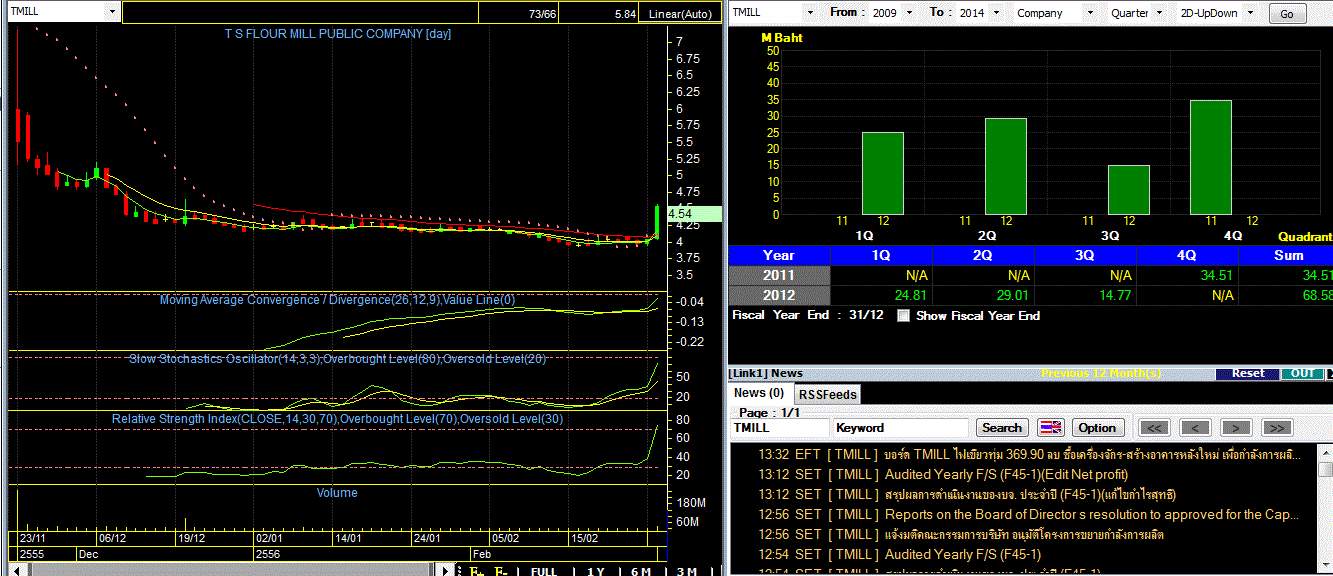Open the From year 2009 dropdown
This screenshot has width=1333, height=576.
point(909,13)
